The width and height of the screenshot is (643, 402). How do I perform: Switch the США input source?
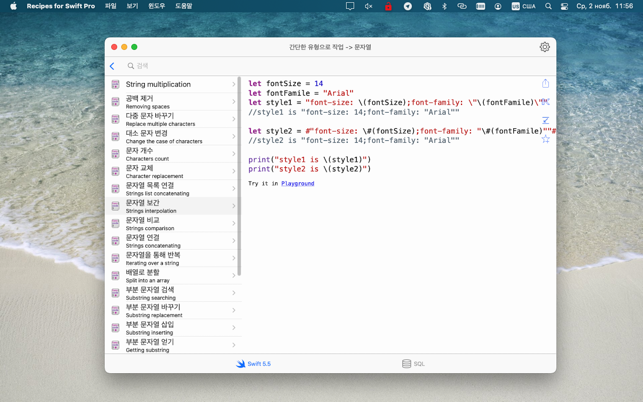[524, 6]
